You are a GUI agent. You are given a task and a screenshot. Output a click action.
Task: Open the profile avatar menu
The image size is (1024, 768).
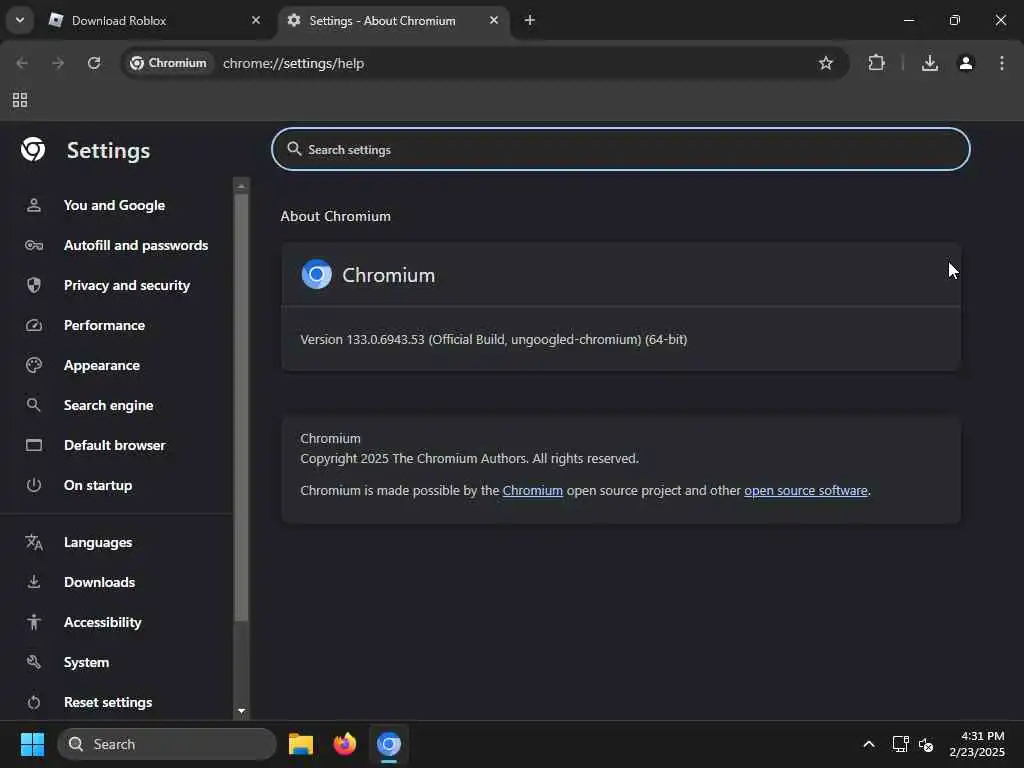tap(966, 63)
